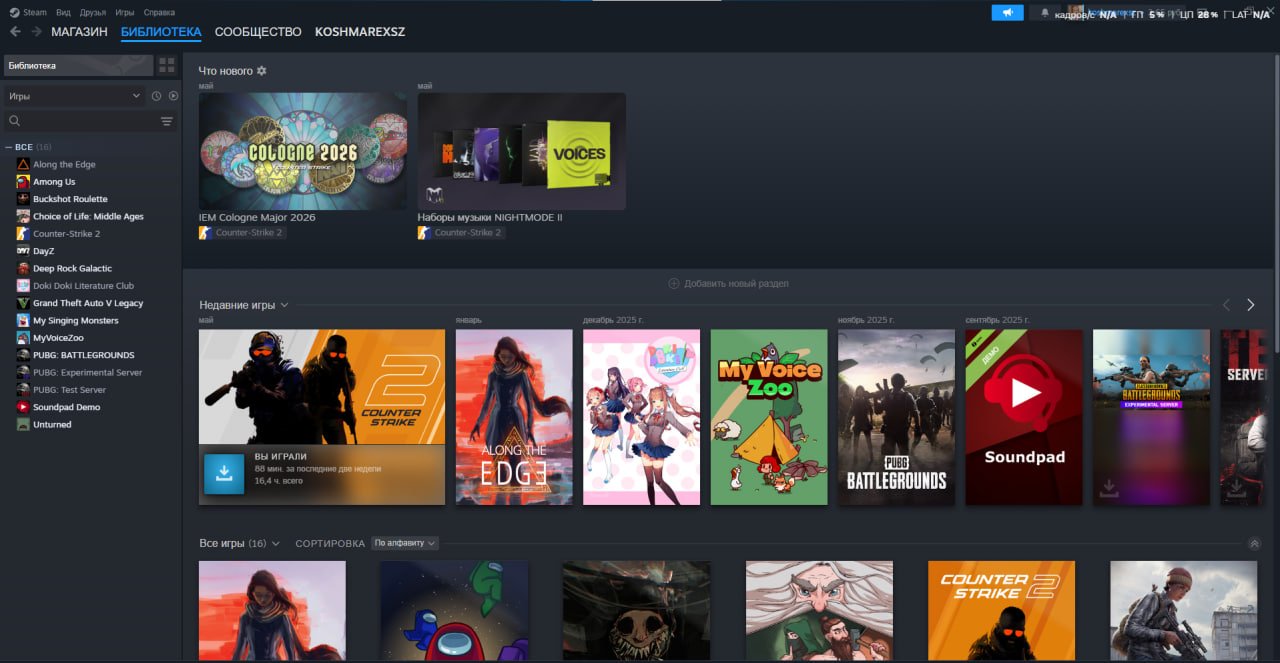
Task: Switch to the БИБЛИОТЕКА tab
Action: point(161,32)
